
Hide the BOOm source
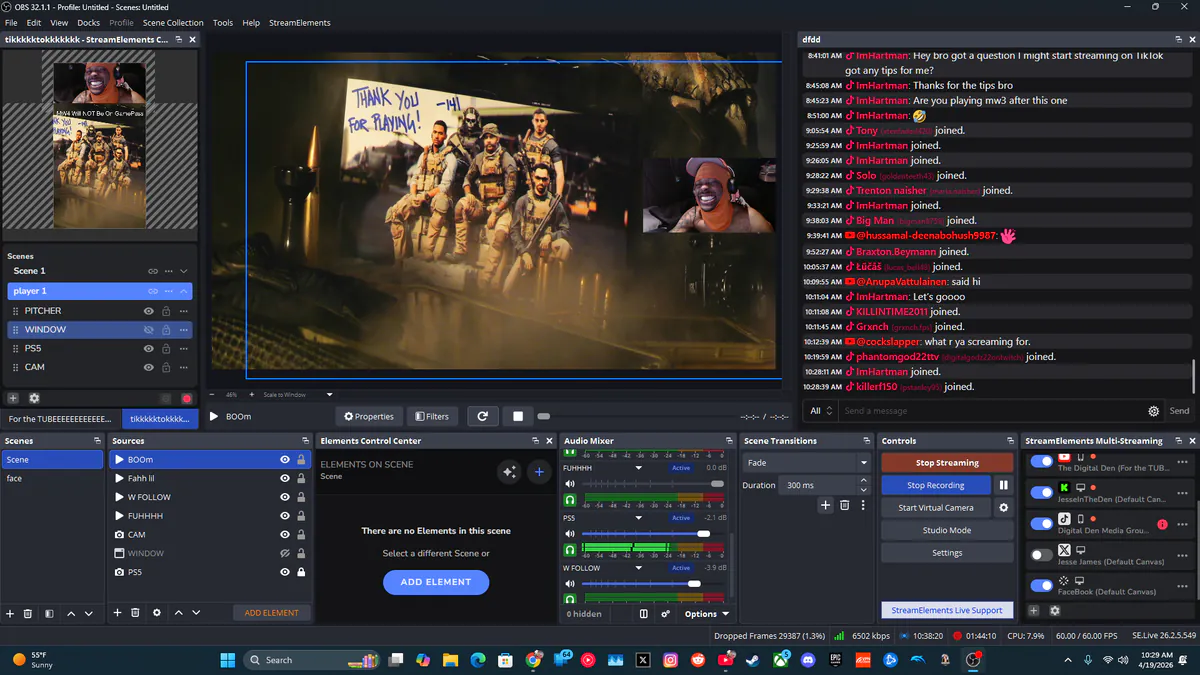click(285, 460)
